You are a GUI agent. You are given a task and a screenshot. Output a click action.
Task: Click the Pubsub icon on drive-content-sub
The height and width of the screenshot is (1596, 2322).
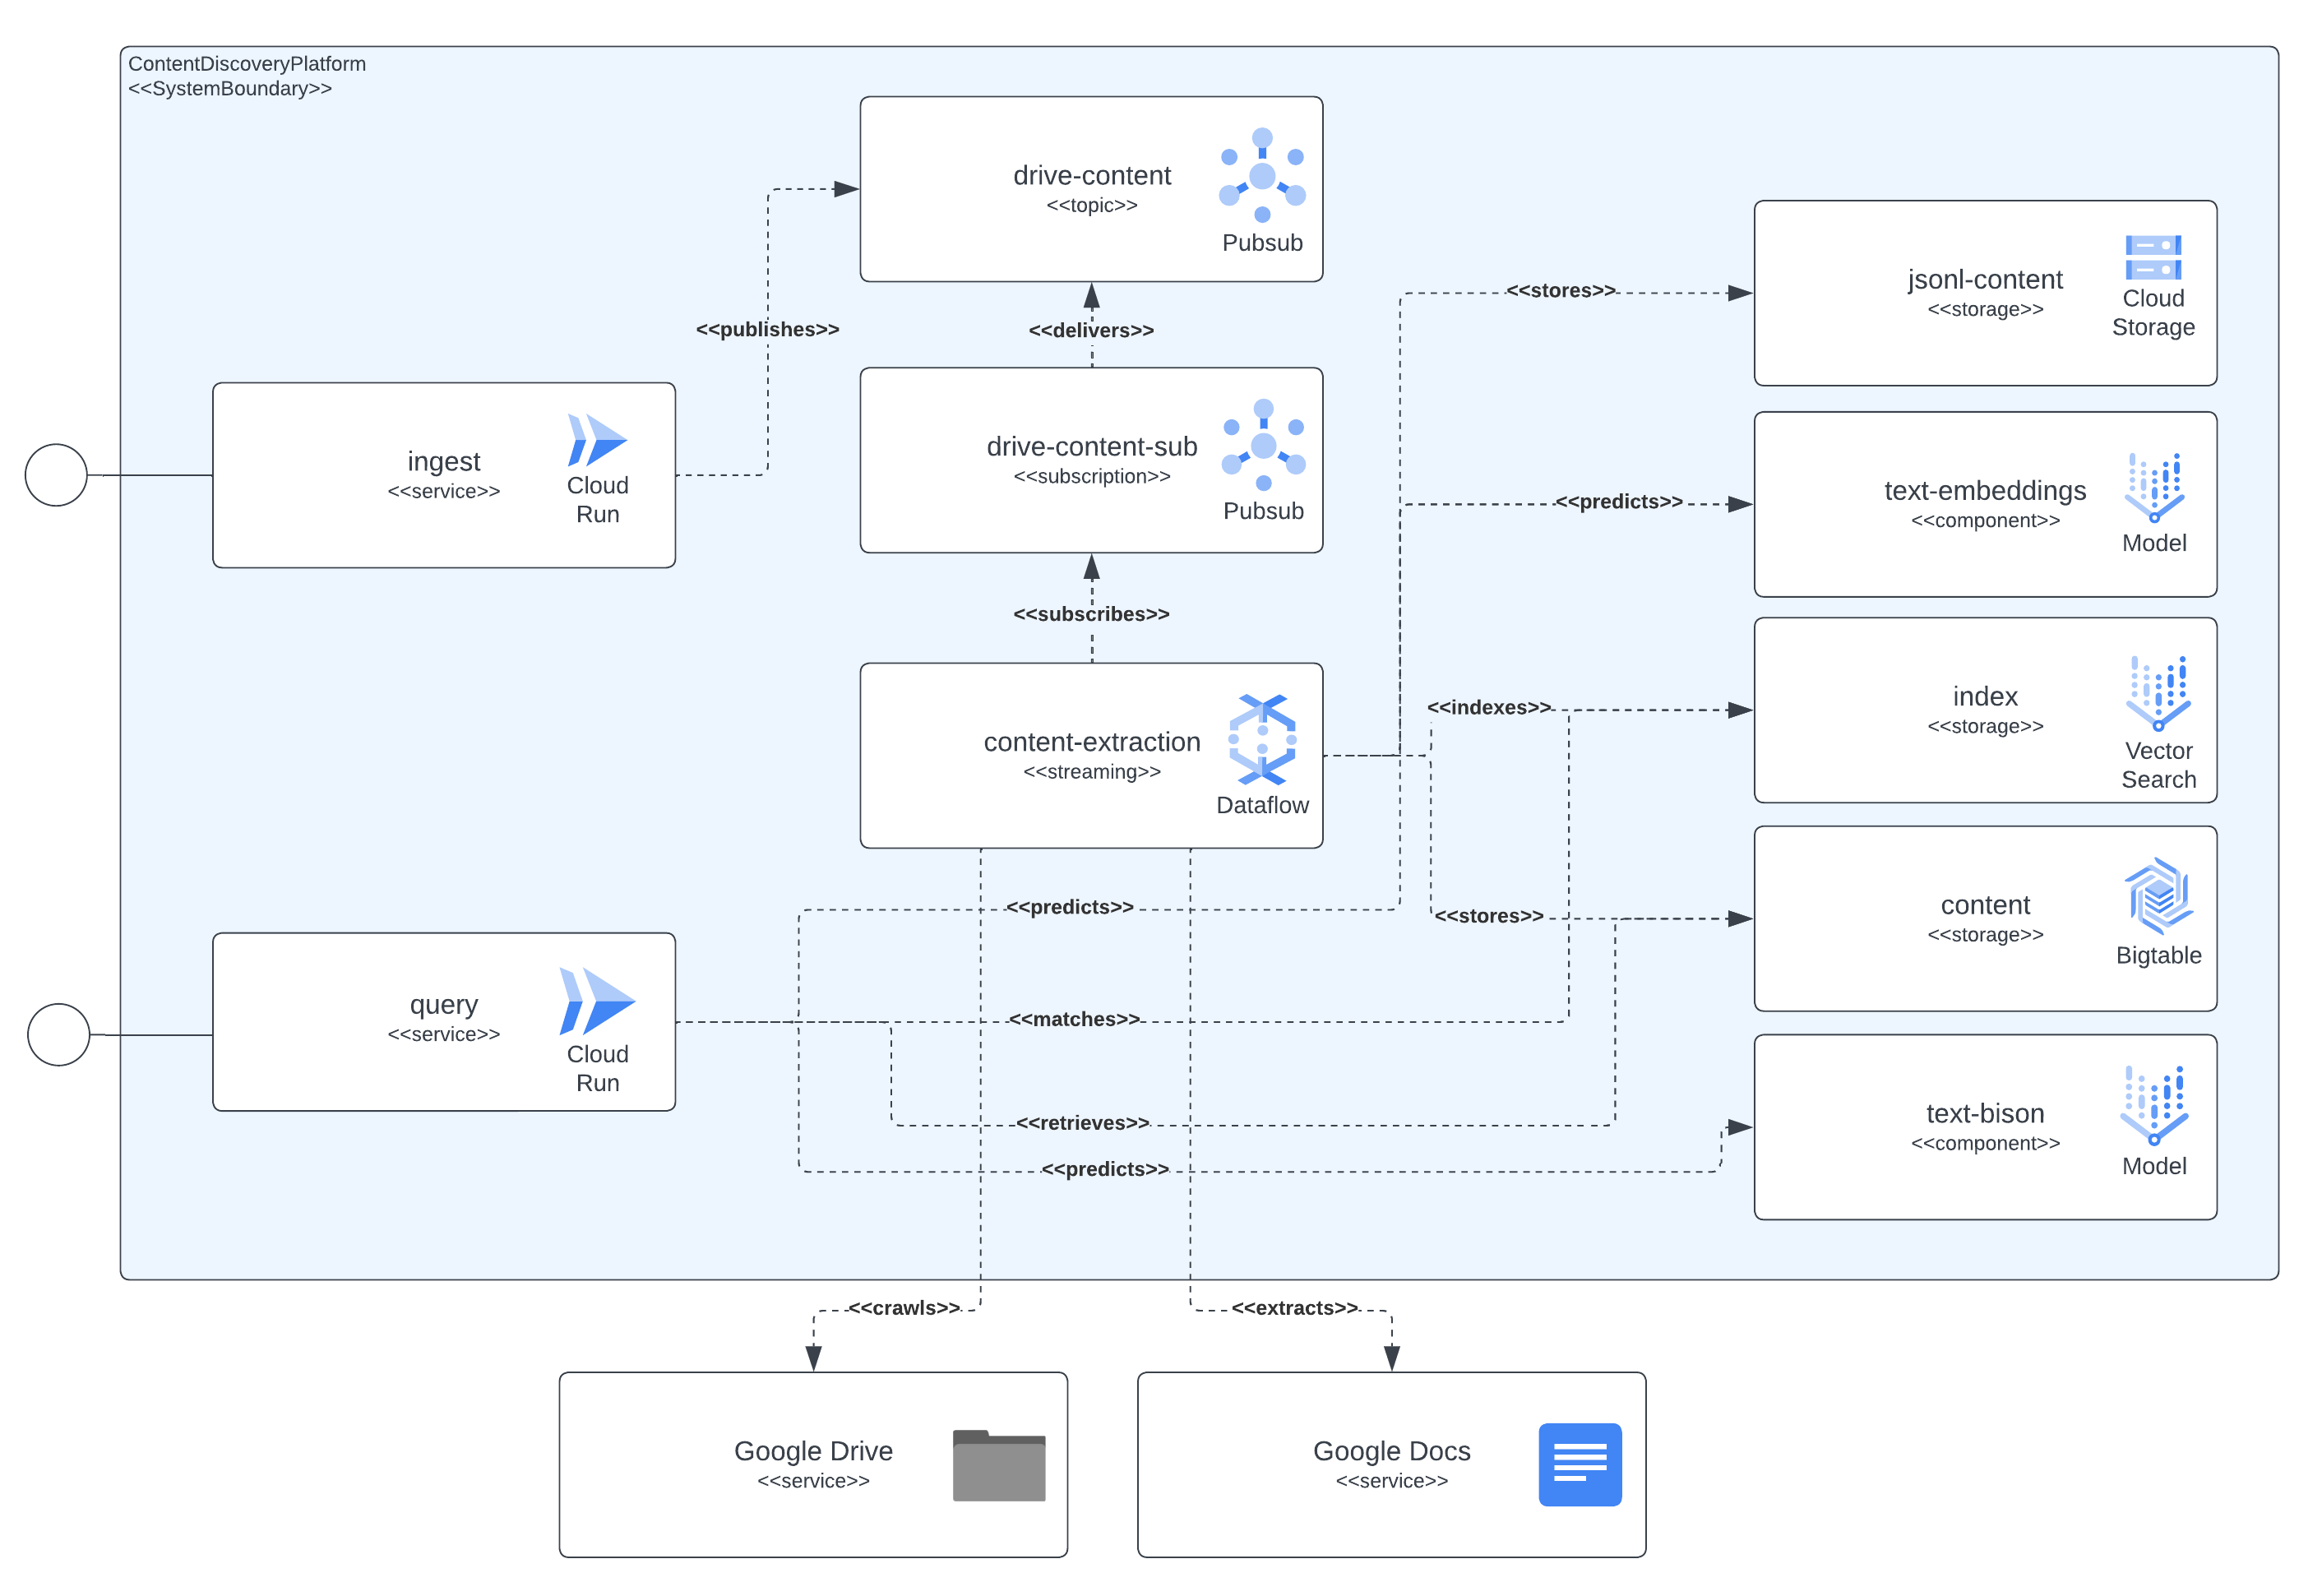click(x=1263, y=447)
